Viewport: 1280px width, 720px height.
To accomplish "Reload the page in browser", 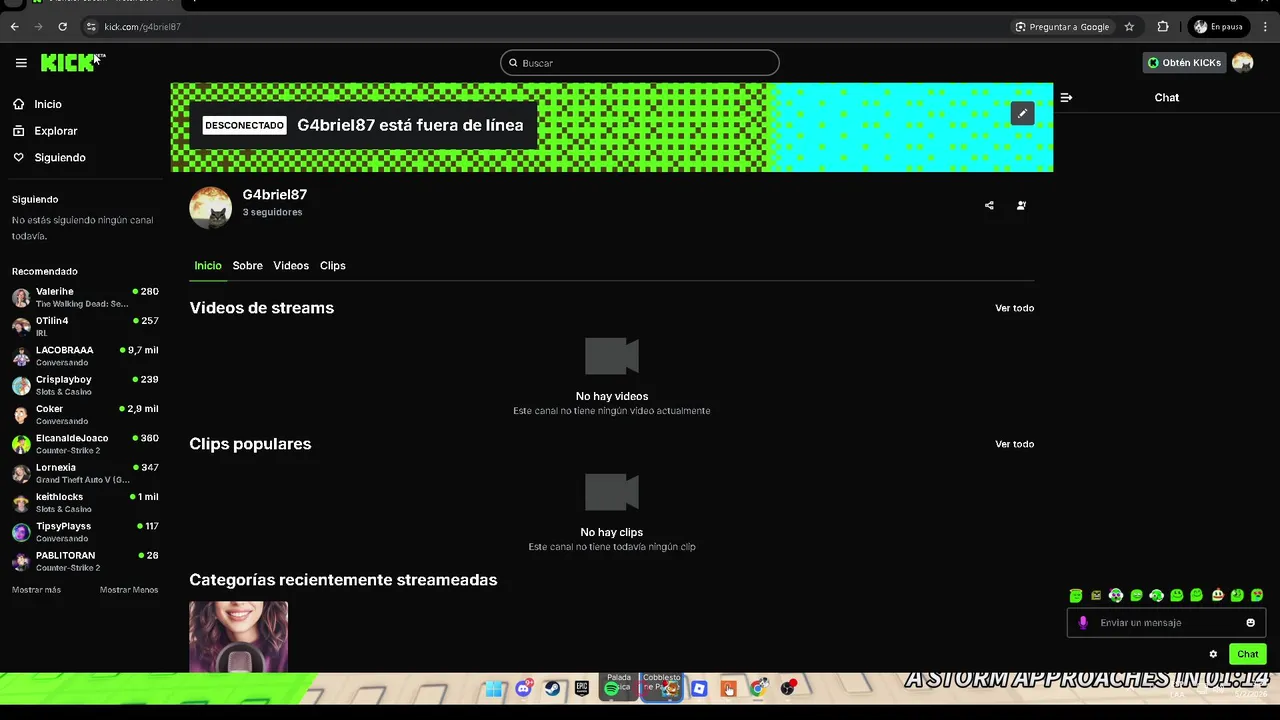I will pos(62,27).
